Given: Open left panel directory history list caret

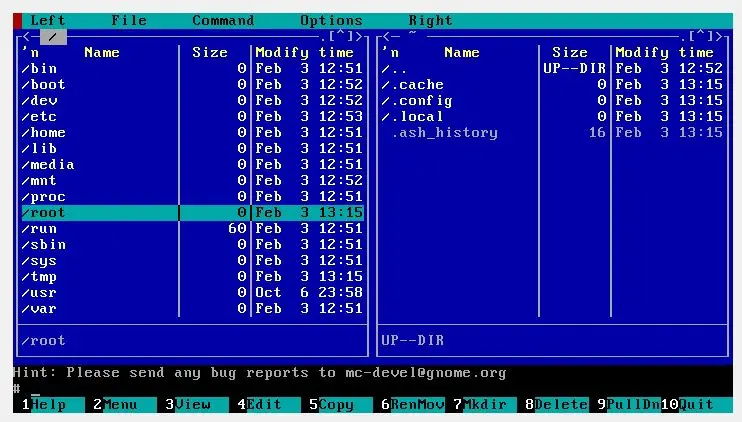Looking at the screenshot, I should coord(340,36).
